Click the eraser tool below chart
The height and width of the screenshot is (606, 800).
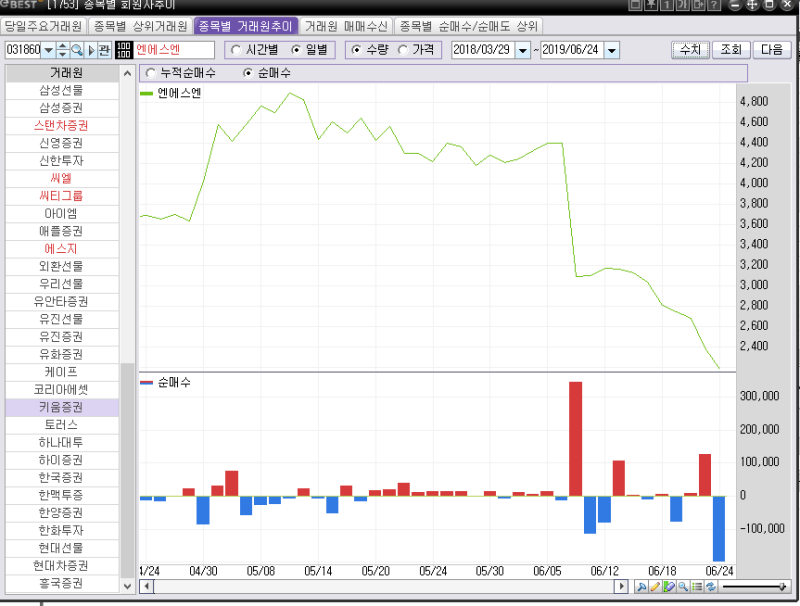pyautogui.click(x=669, y=587)
